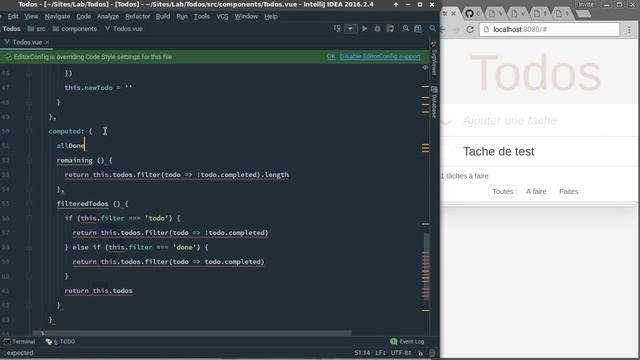Click the Hector inspector icon in status bar
This screenshot has width=640, height=360.
click(432, 353)
